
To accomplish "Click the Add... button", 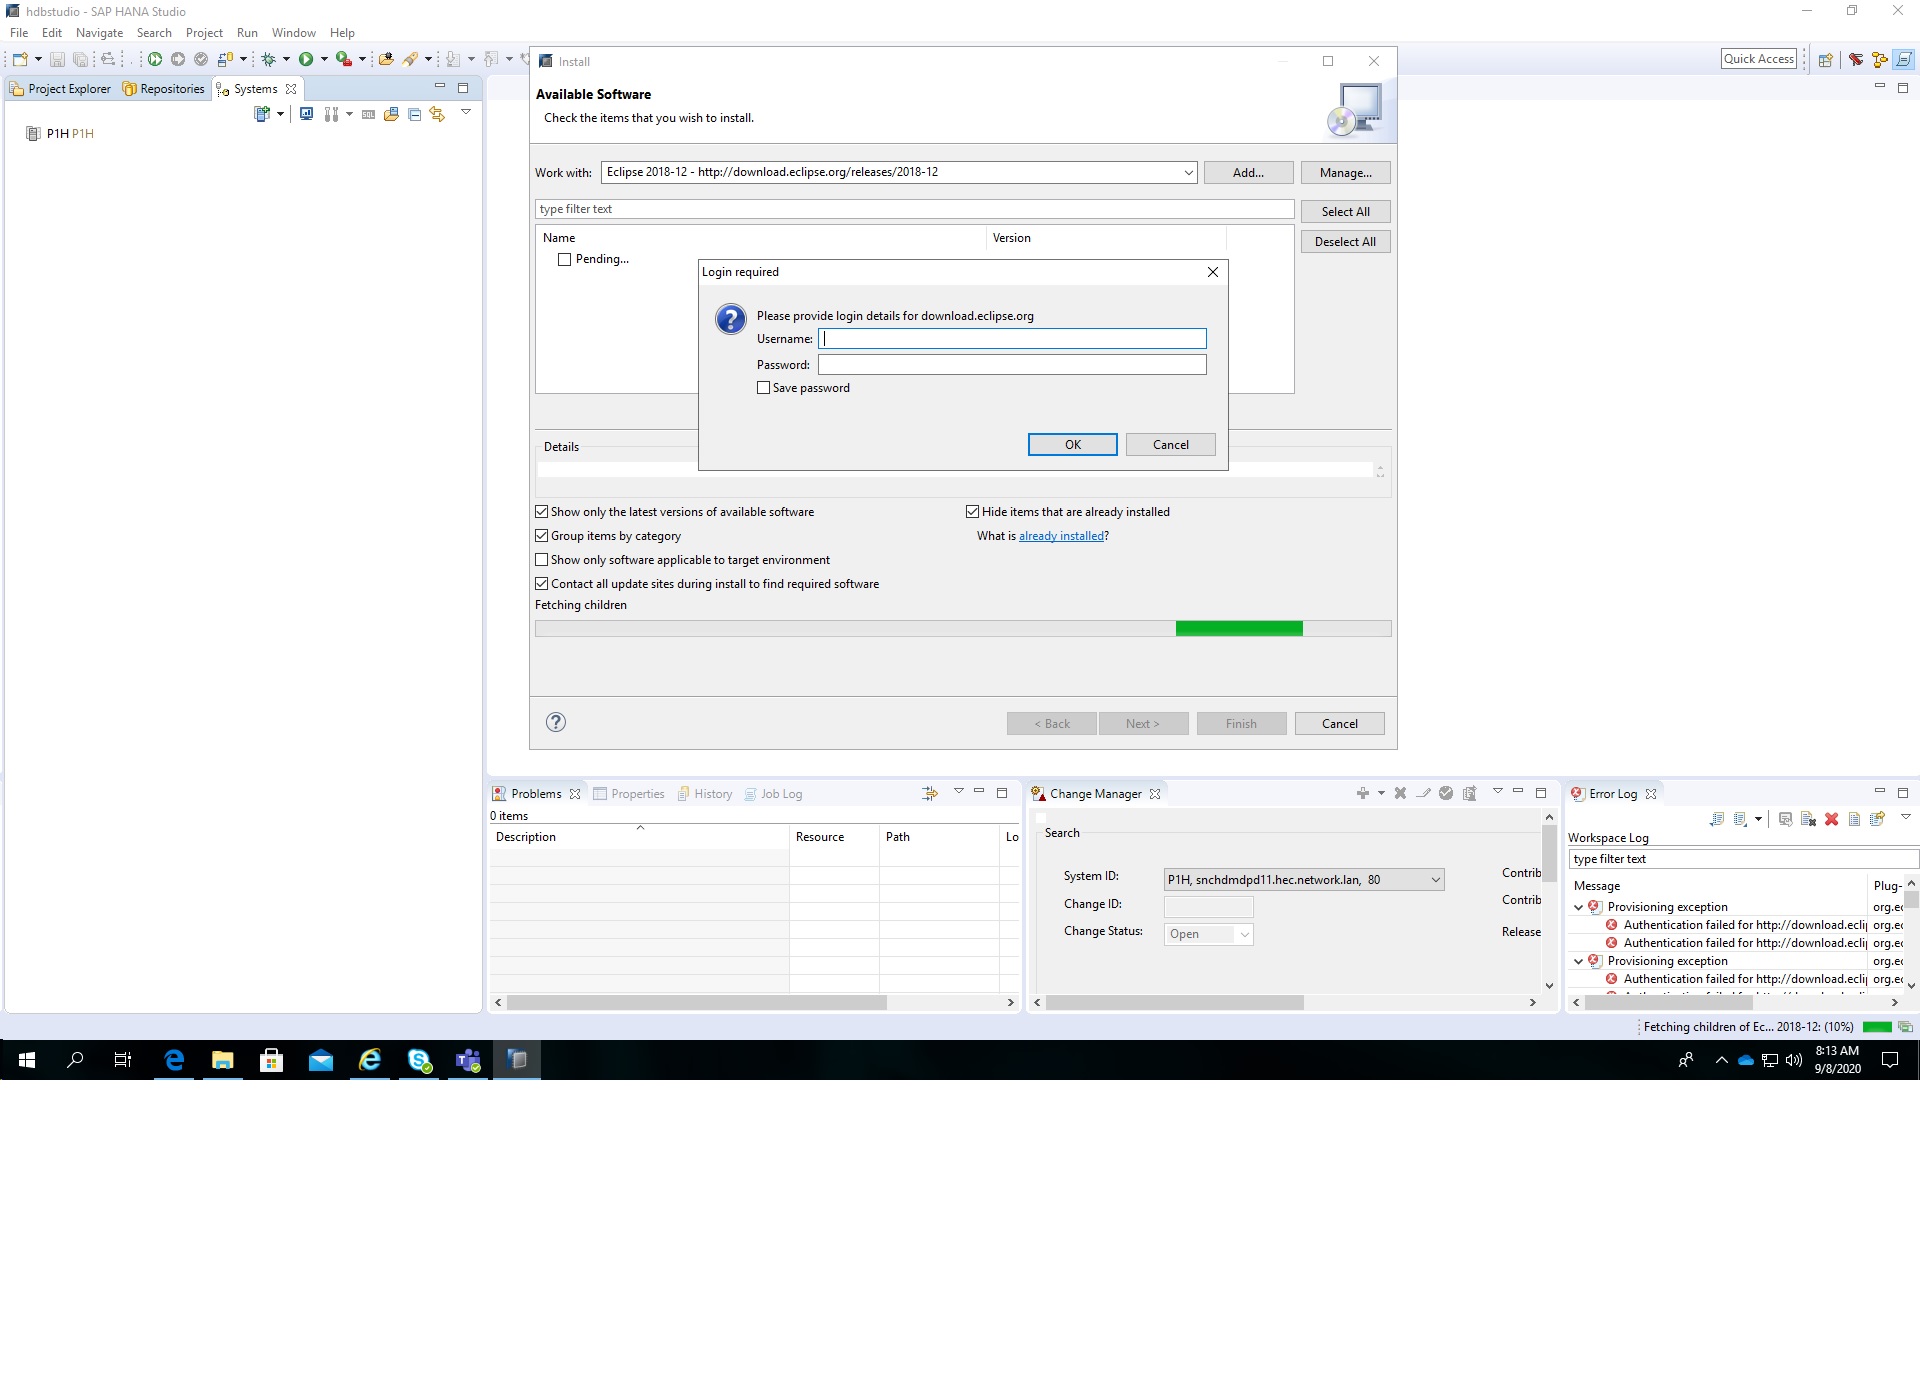I will coord(1248,173).
